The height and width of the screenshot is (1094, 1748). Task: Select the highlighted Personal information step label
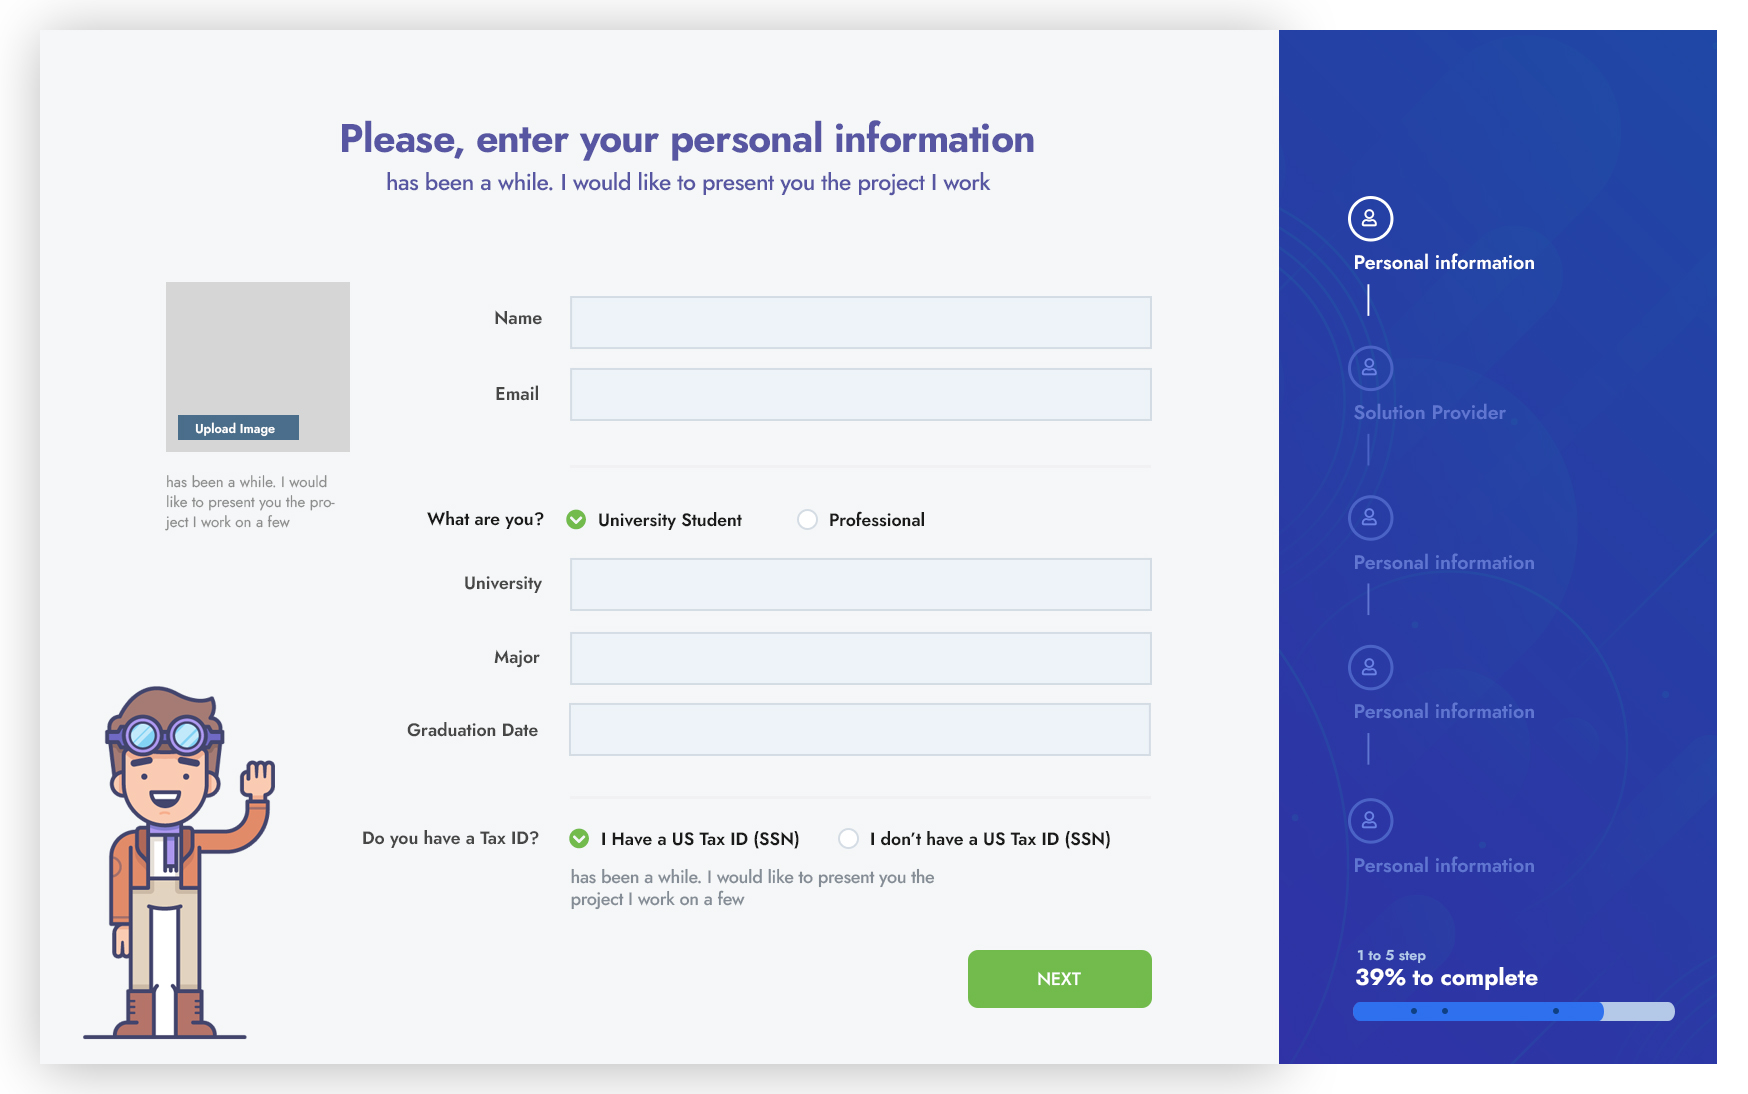click(1443, 263)
